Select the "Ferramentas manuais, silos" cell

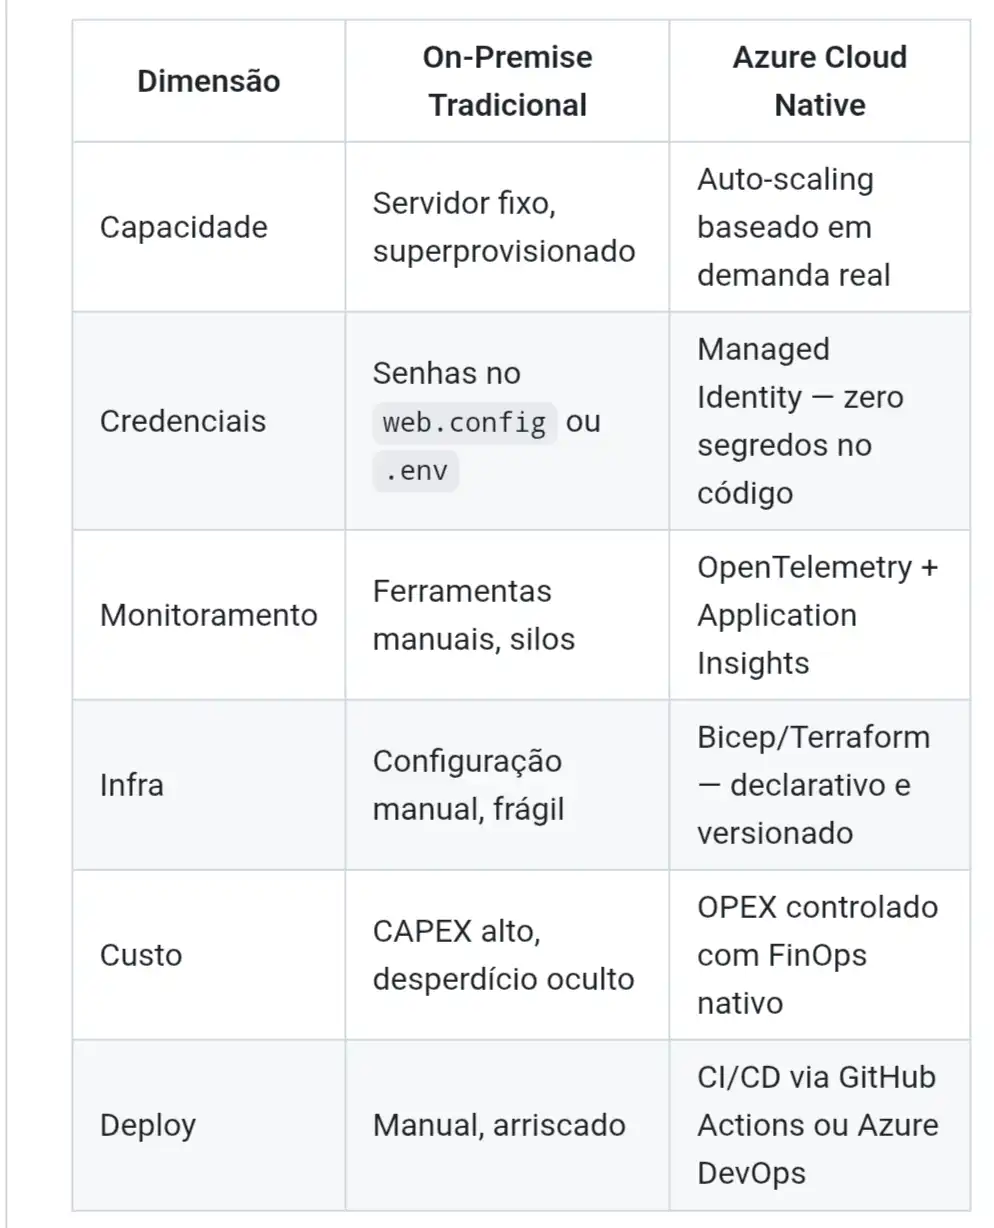(473, 615)
